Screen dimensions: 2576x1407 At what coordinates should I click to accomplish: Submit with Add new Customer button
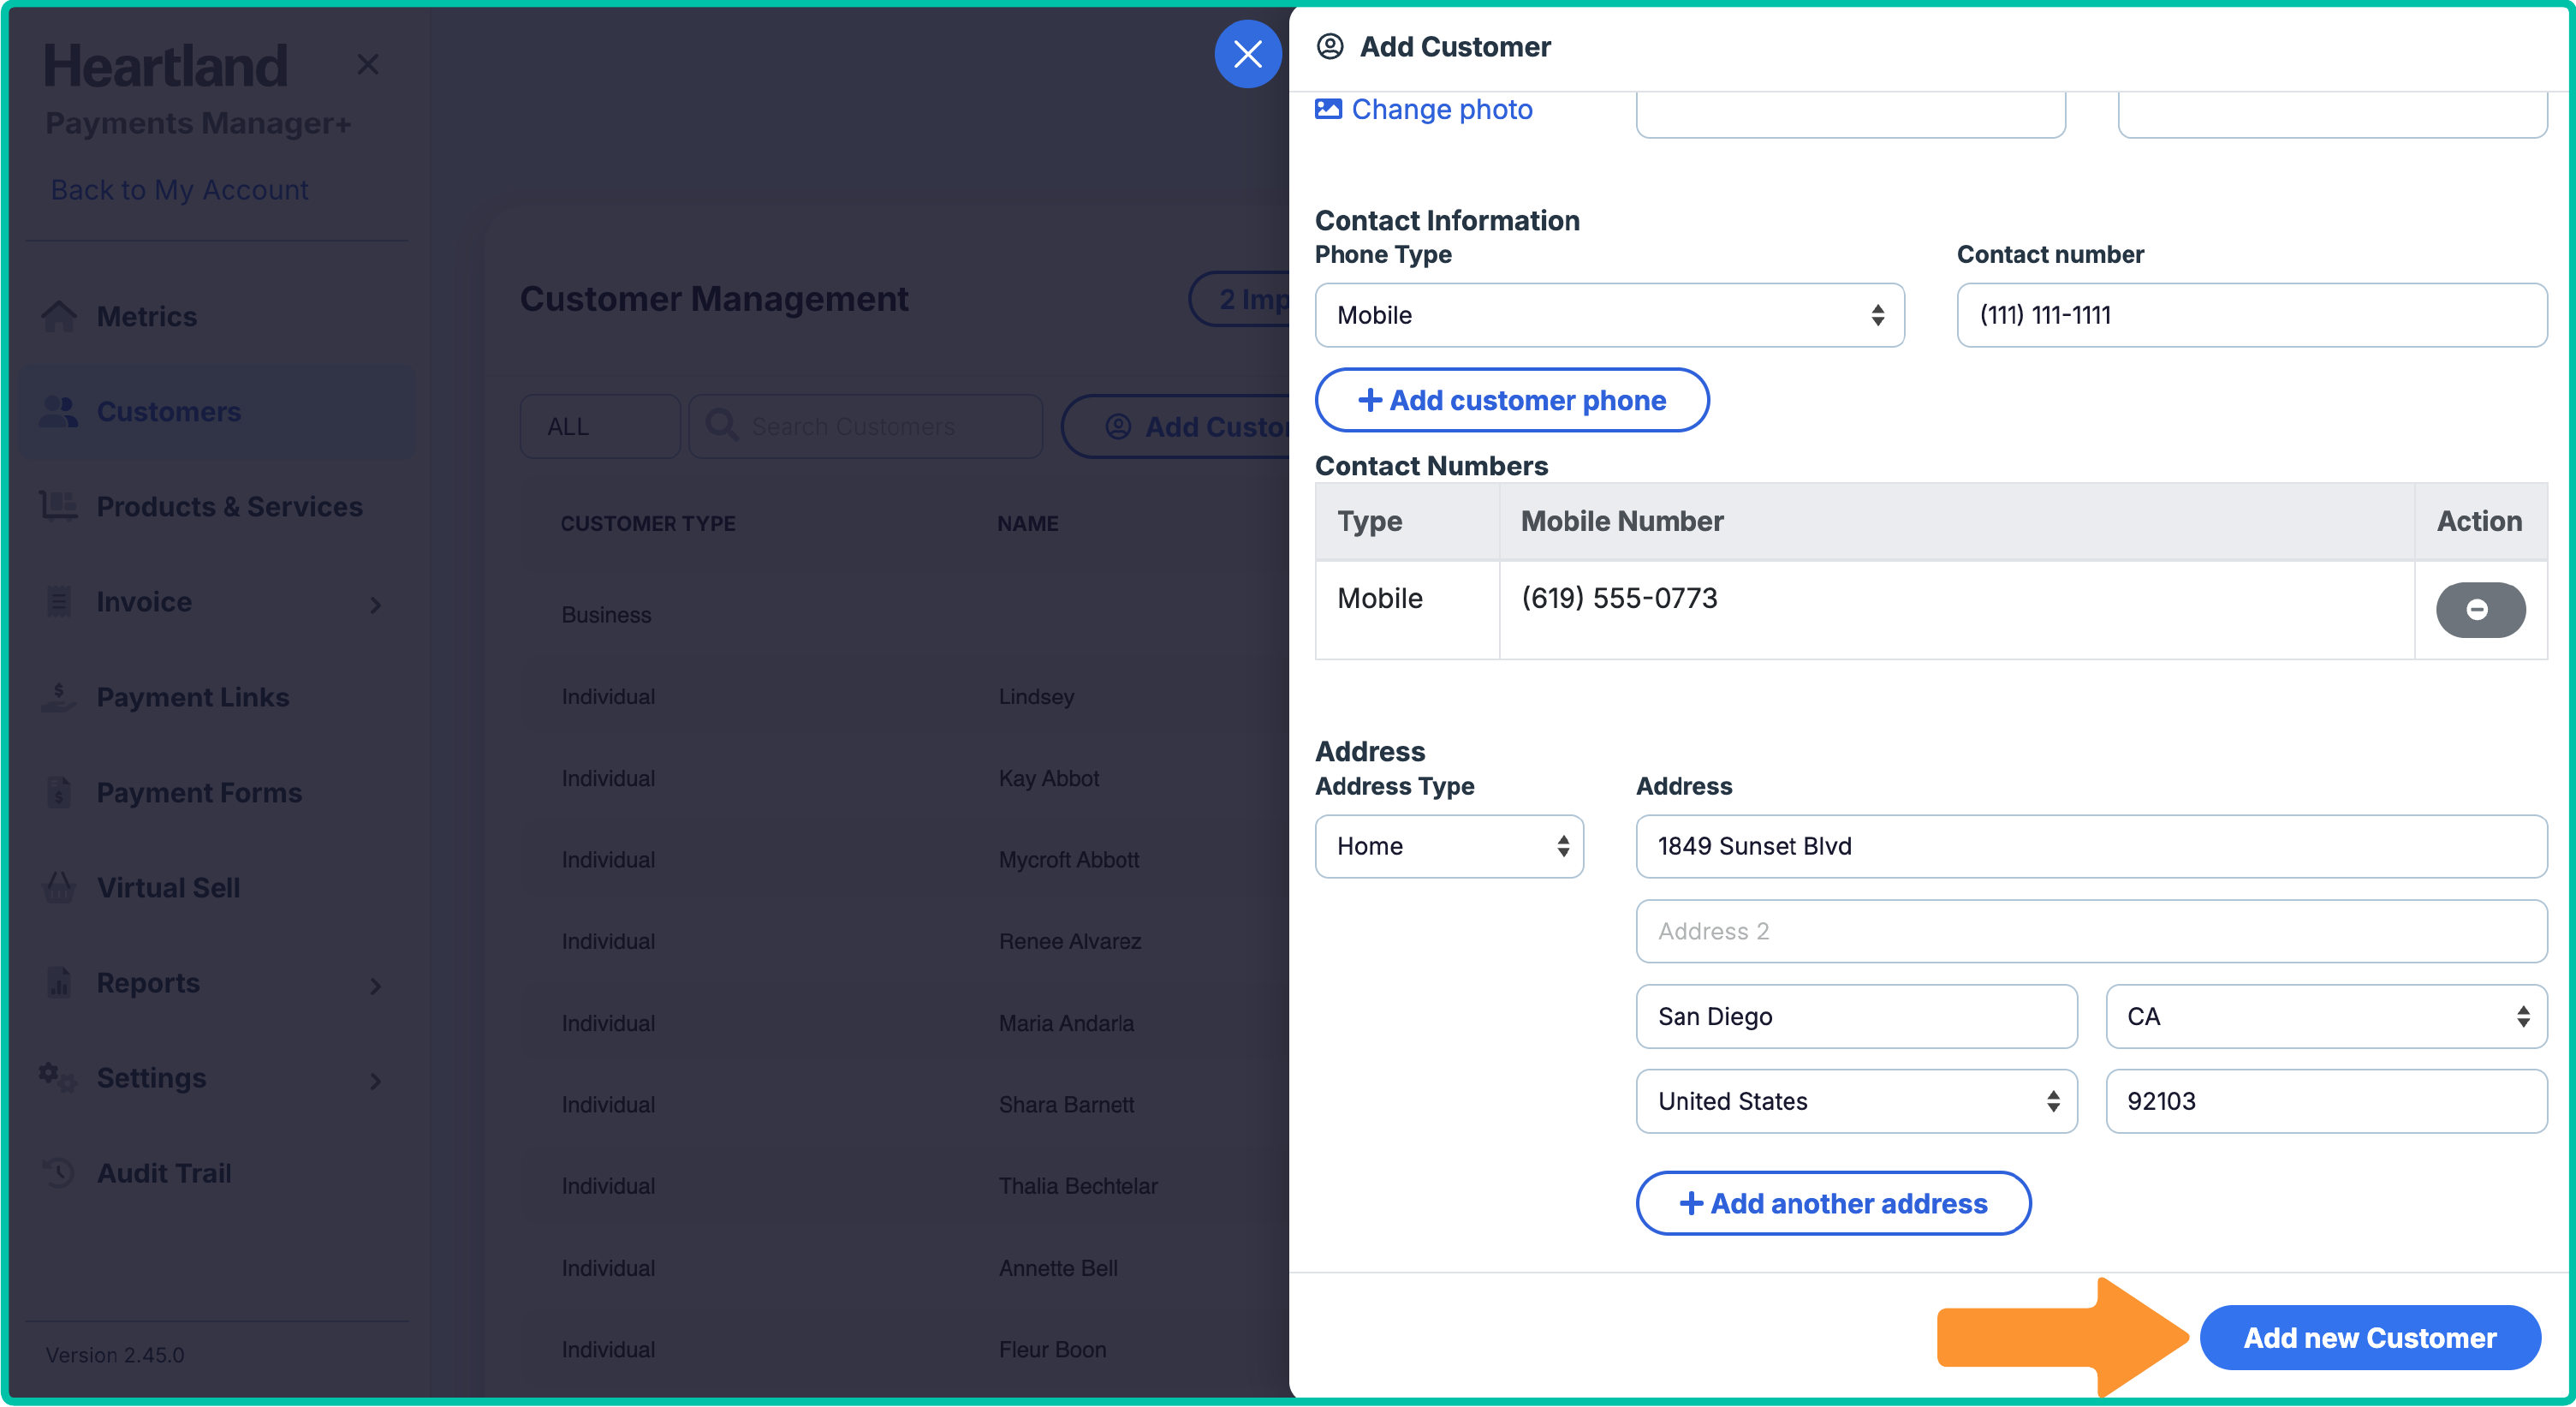(x=2369, y=1337)
